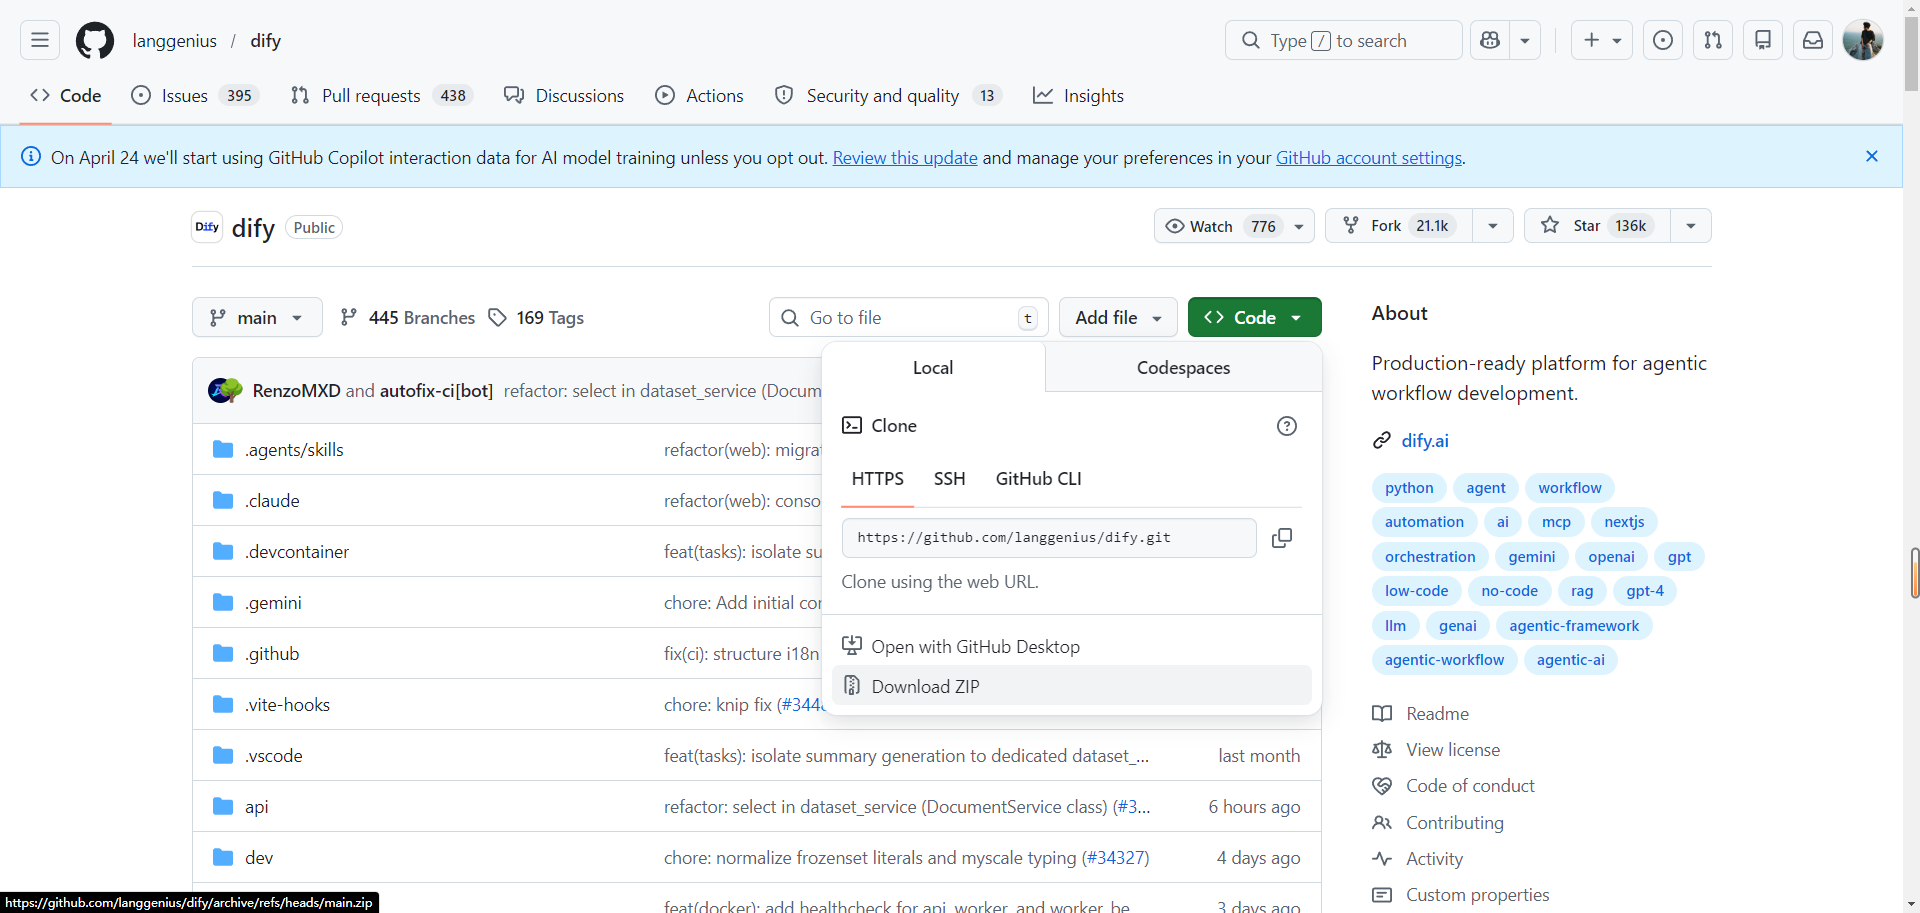Click the agentic-framework topic tag
Image resolution: width=1920 pixels, height=913 pixels.
(x=1574, y=626)
